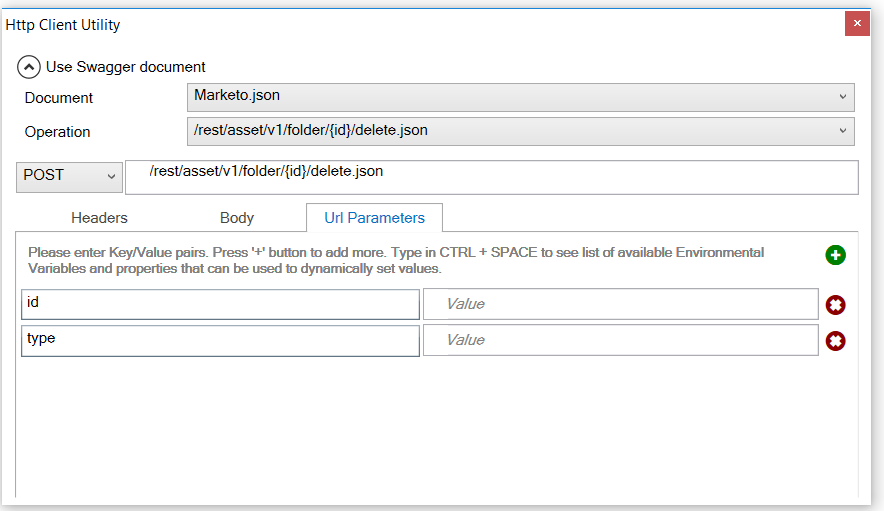
Task: Switch to the Headers tab
Action: [99, 217]
